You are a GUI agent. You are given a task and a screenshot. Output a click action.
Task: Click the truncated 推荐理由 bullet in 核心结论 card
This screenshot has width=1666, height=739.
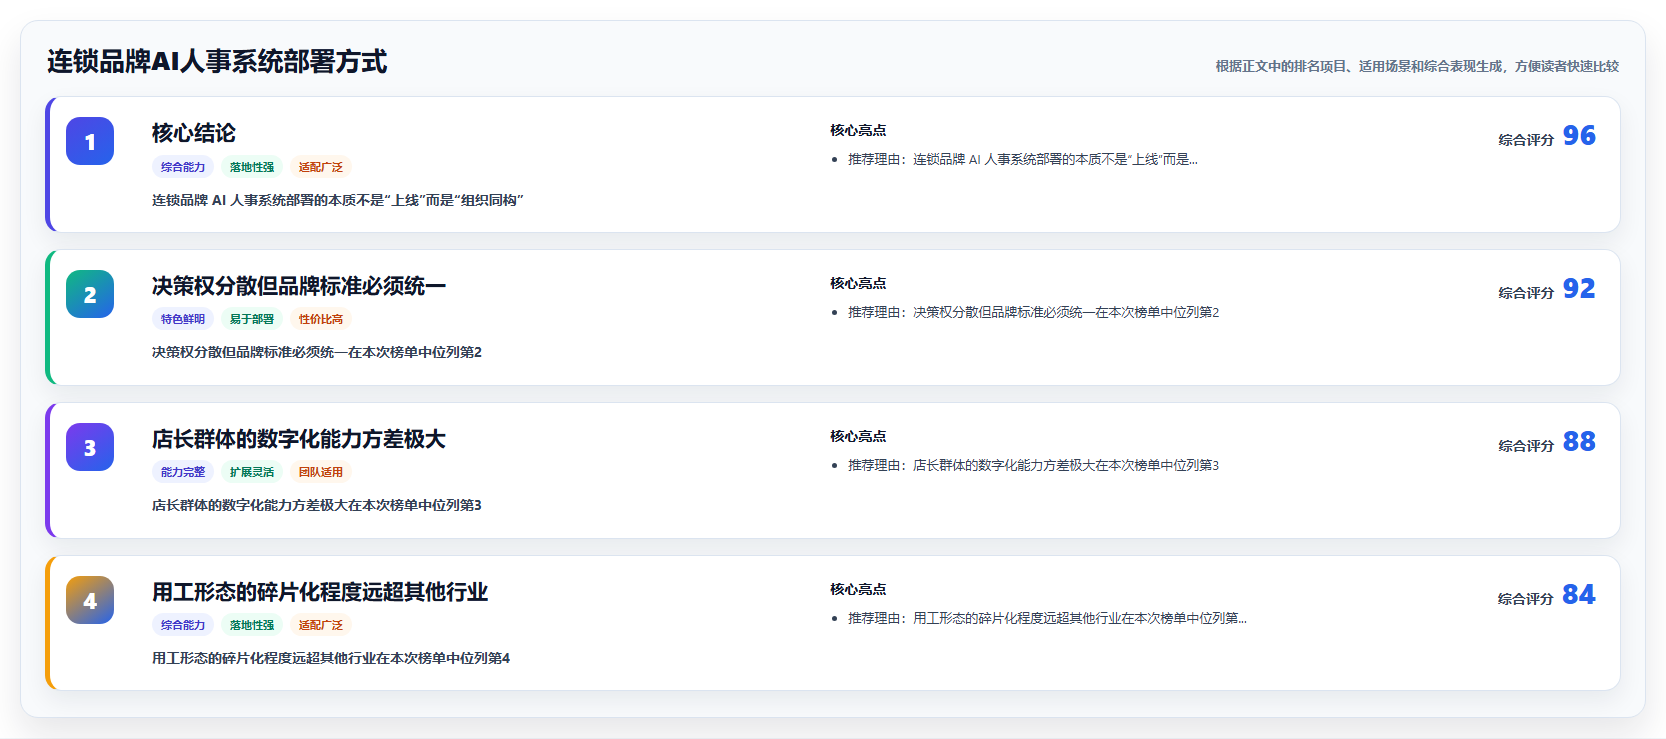(1023, 159)
